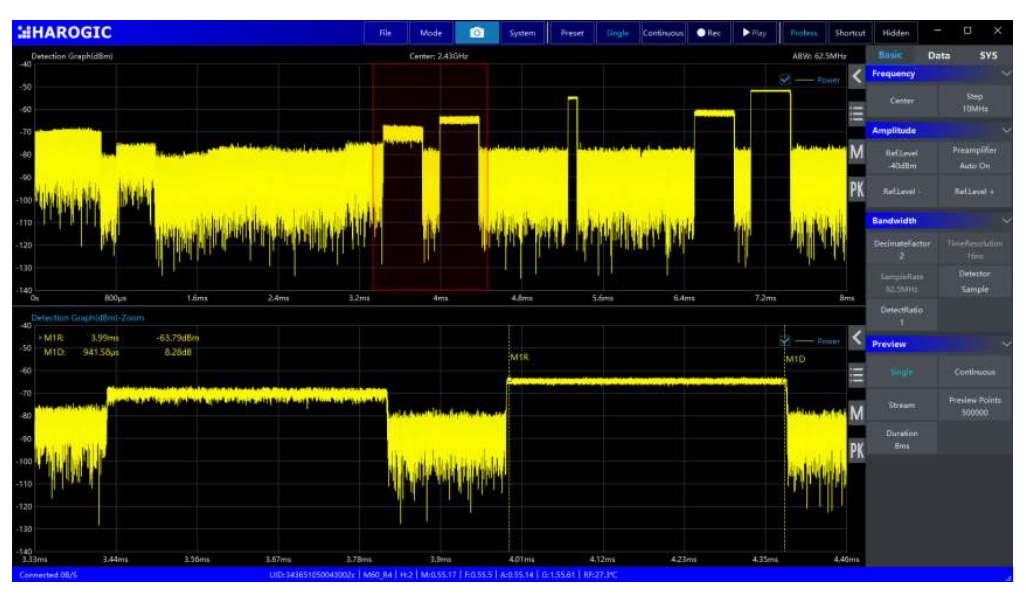This screenshot has width=1026, height=596.
Task: Click the Detector Sample button
Action: point(975,281)
